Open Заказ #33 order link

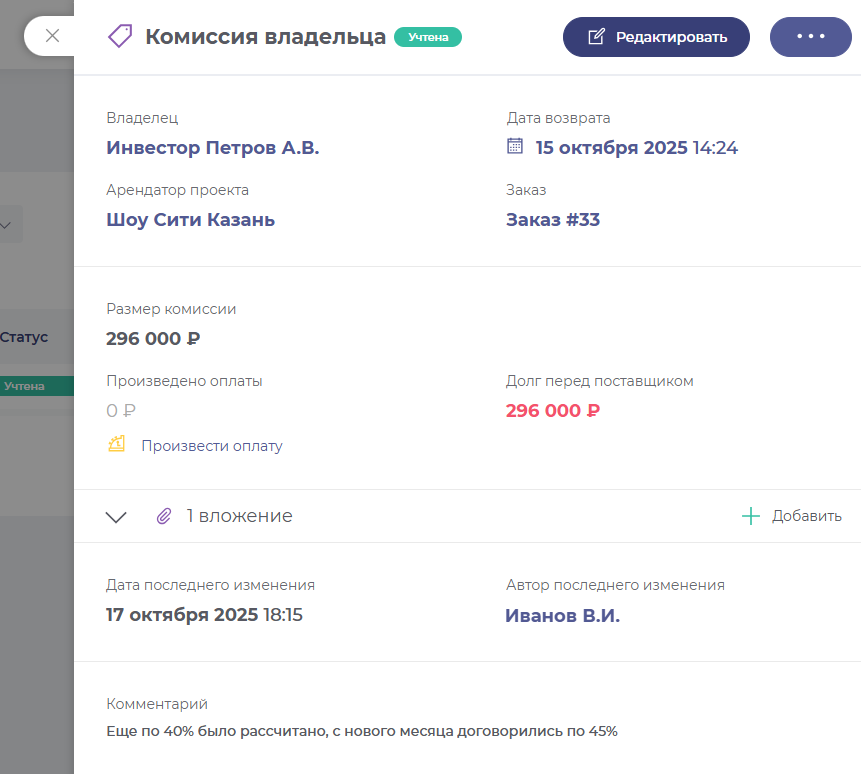pos(553,220)
